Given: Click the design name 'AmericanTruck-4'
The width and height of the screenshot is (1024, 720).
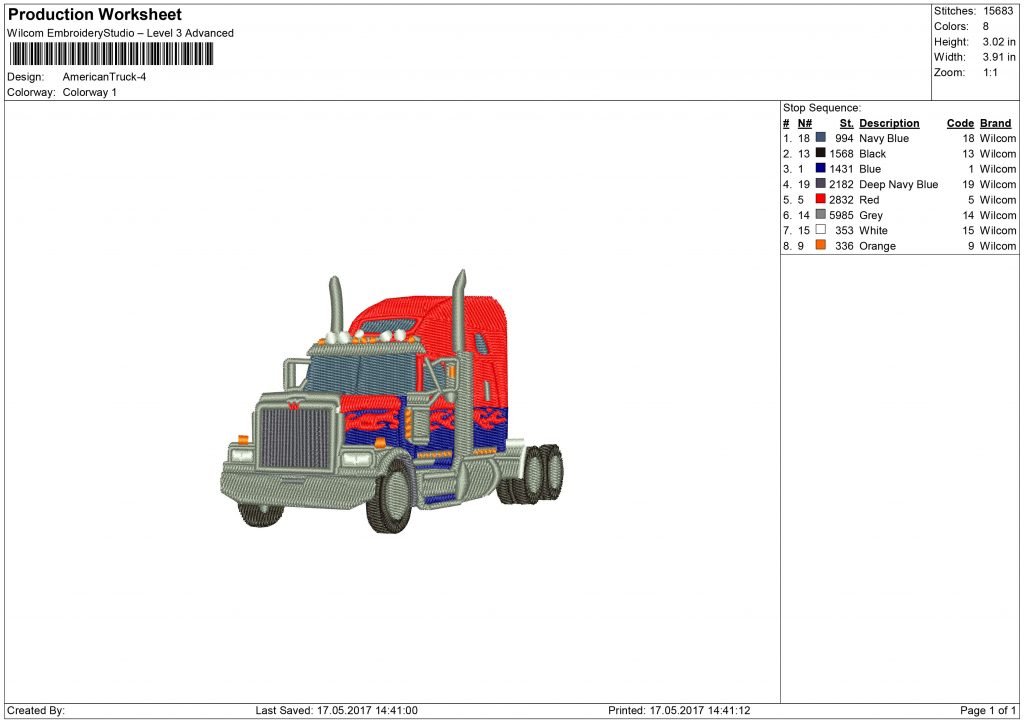Looking at the screenshot, I should point(104,77).
